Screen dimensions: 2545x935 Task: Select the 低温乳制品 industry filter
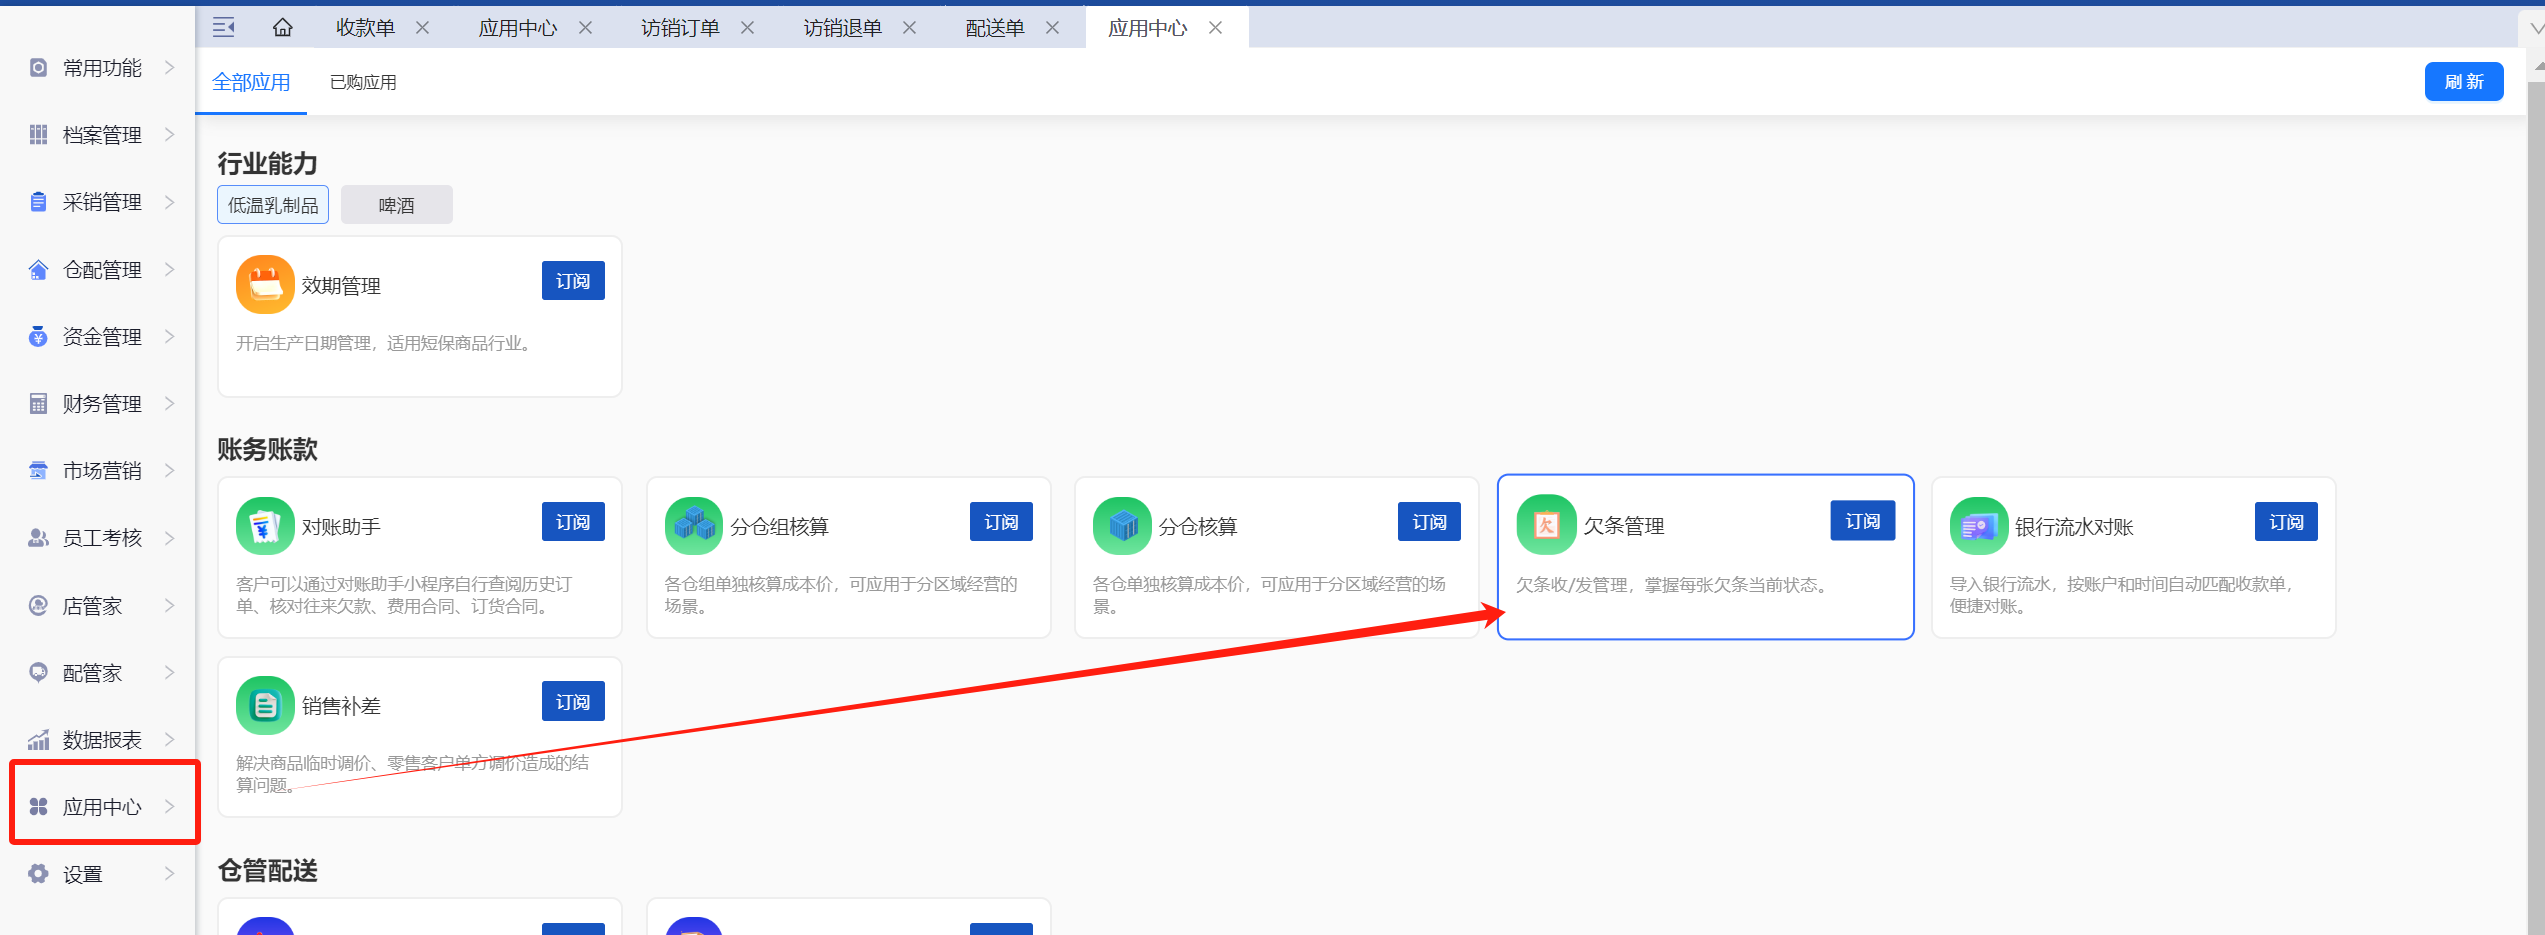point(273,205)
